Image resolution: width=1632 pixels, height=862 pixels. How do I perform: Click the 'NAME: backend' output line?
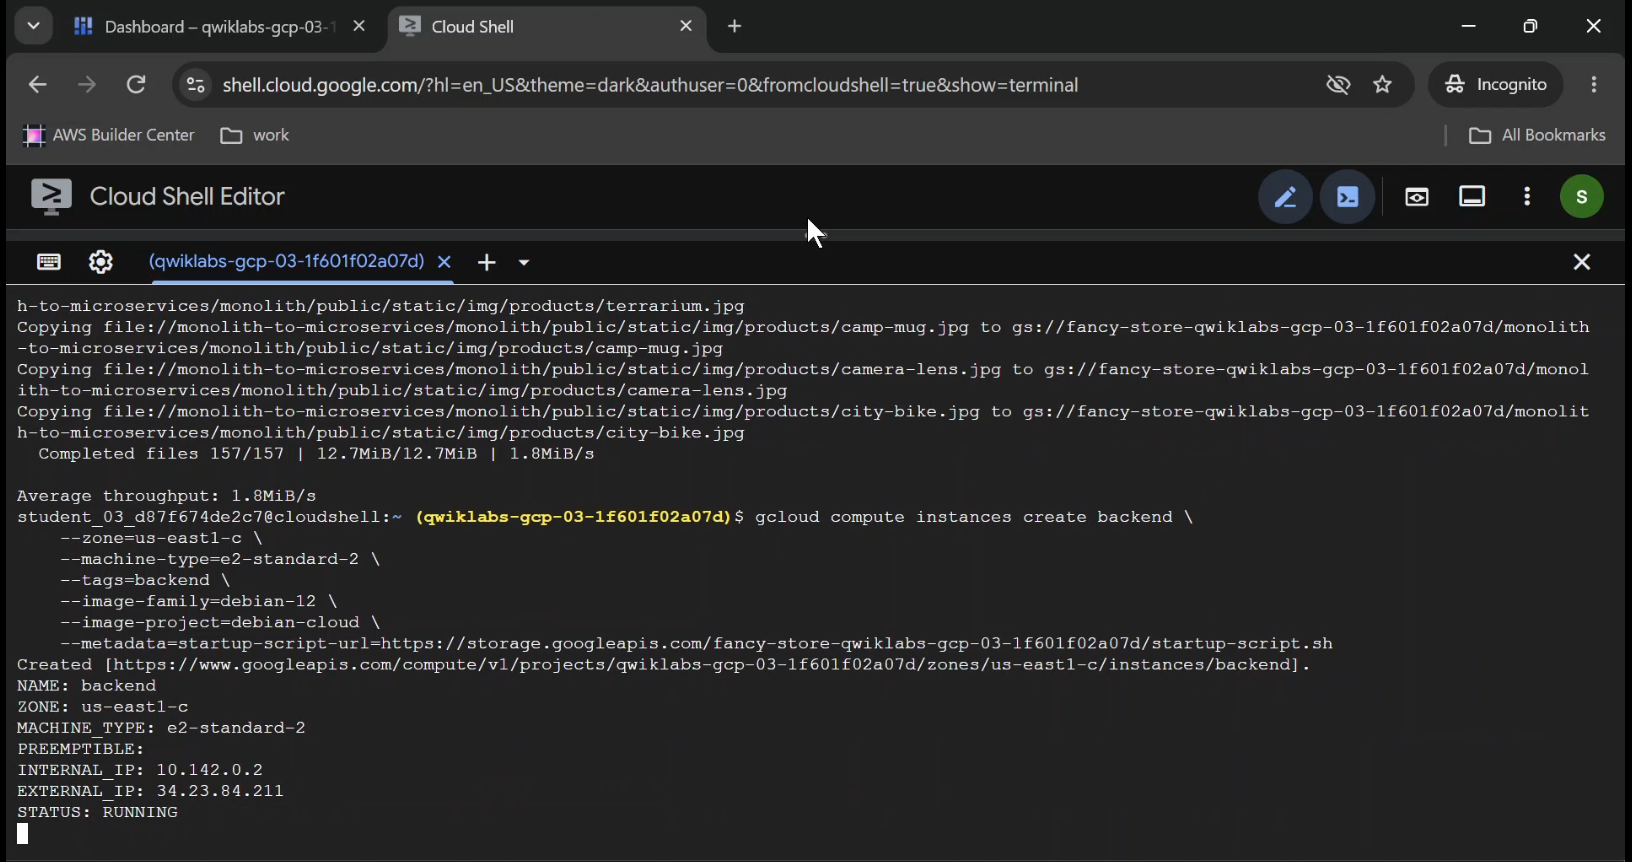pyautogui.click(x=86, y=687)
